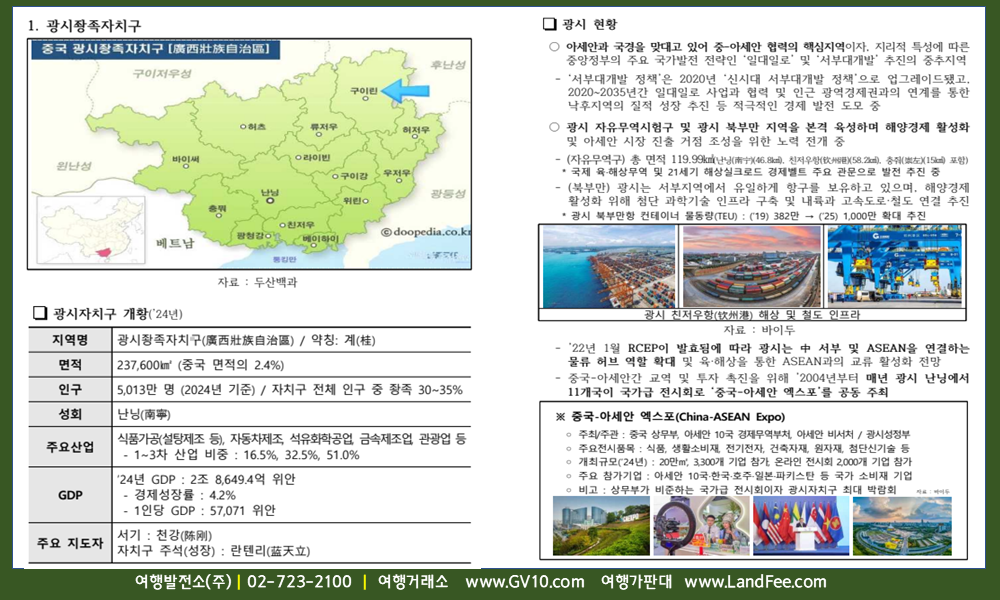The height and width of the screenshot is (600, 1000).
Task: Click the box before 광시자치구 개황 heading
Action: 40,313
